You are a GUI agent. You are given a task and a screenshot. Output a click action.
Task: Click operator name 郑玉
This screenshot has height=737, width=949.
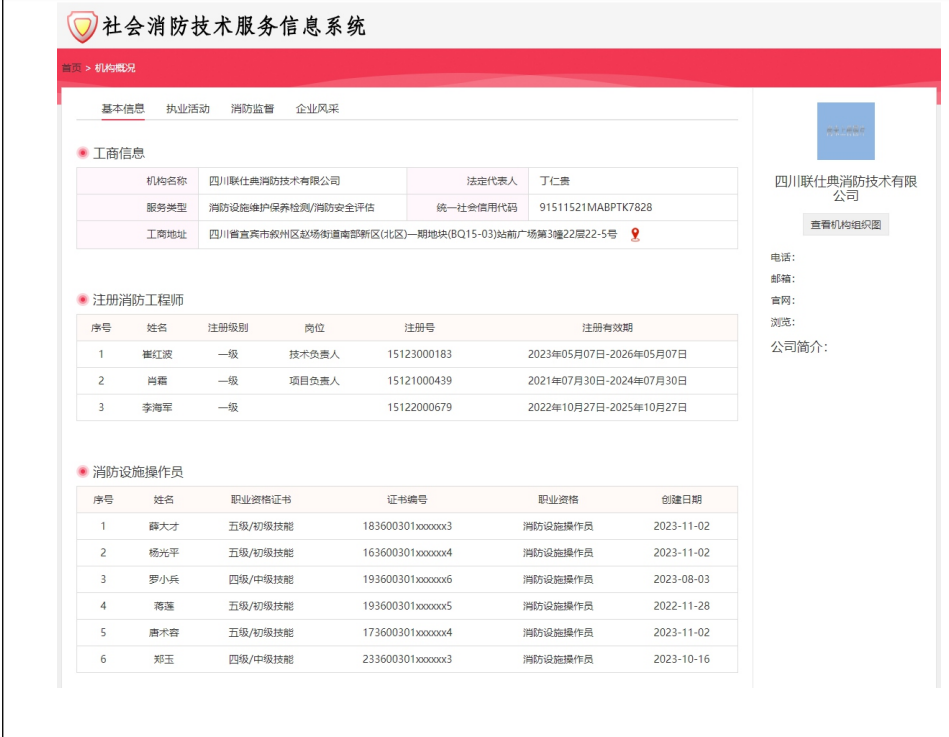point(164,660)
